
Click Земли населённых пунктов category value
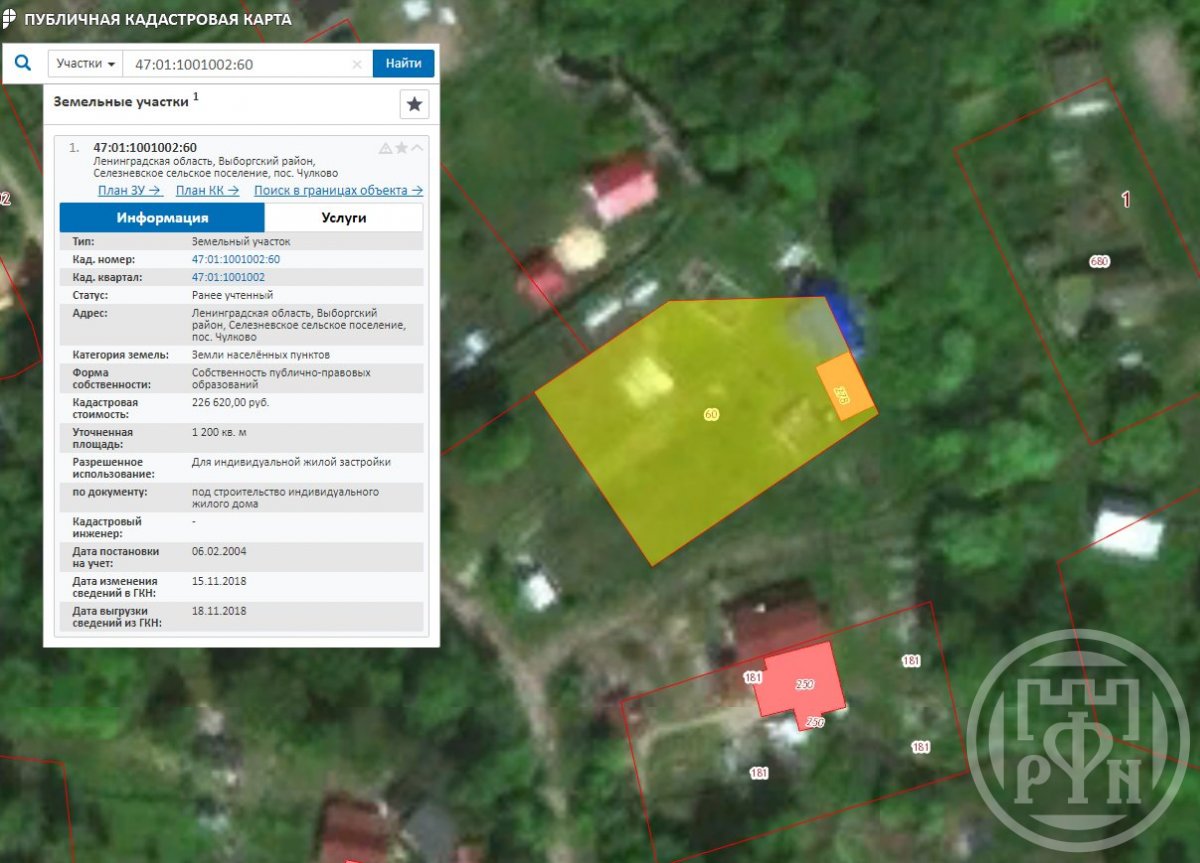click(x=260, y=354)
